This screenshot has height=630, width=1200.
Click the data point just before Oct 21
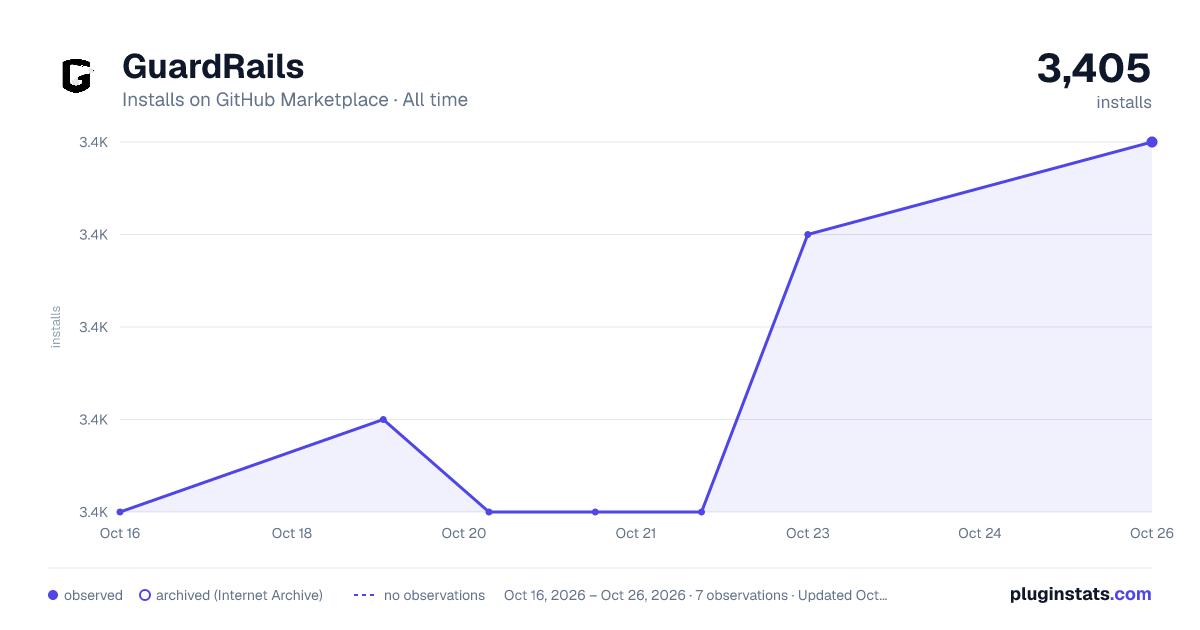pos(595,512)
